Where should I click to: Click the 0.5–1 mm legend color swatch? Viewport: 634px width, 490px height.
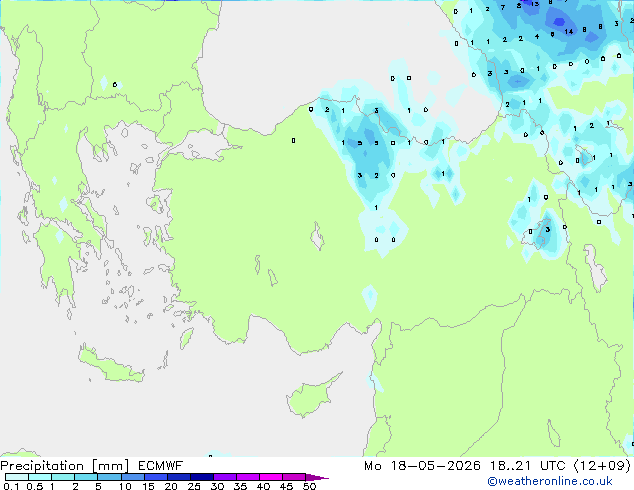[40, 477]
